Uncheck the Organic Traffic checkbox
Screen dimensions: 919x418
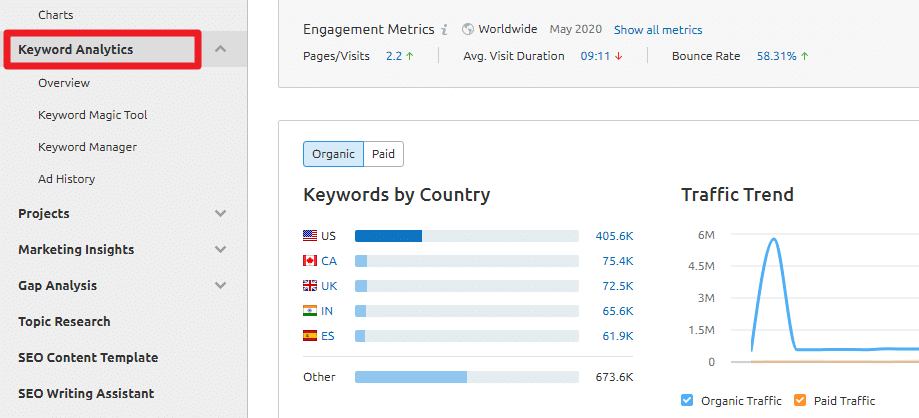tap(687, 400)
